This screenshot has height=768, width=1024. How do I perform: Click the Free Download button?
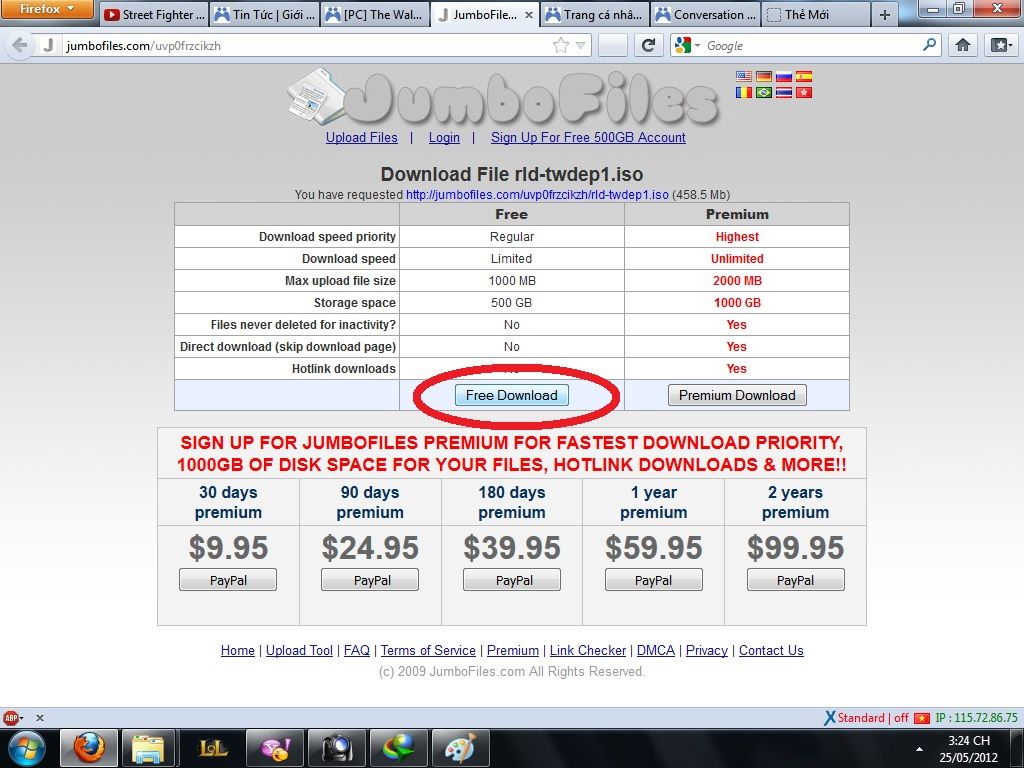tap(511, 395)
